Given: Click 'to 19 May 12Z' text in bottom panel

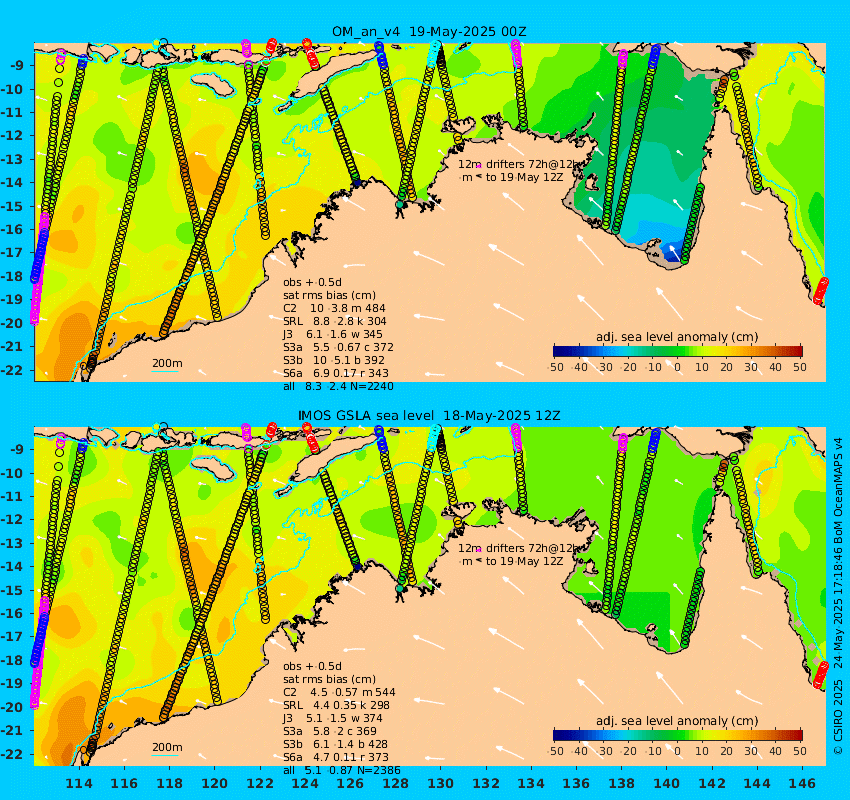Looking at the screenshot, I should pos(524,562).
